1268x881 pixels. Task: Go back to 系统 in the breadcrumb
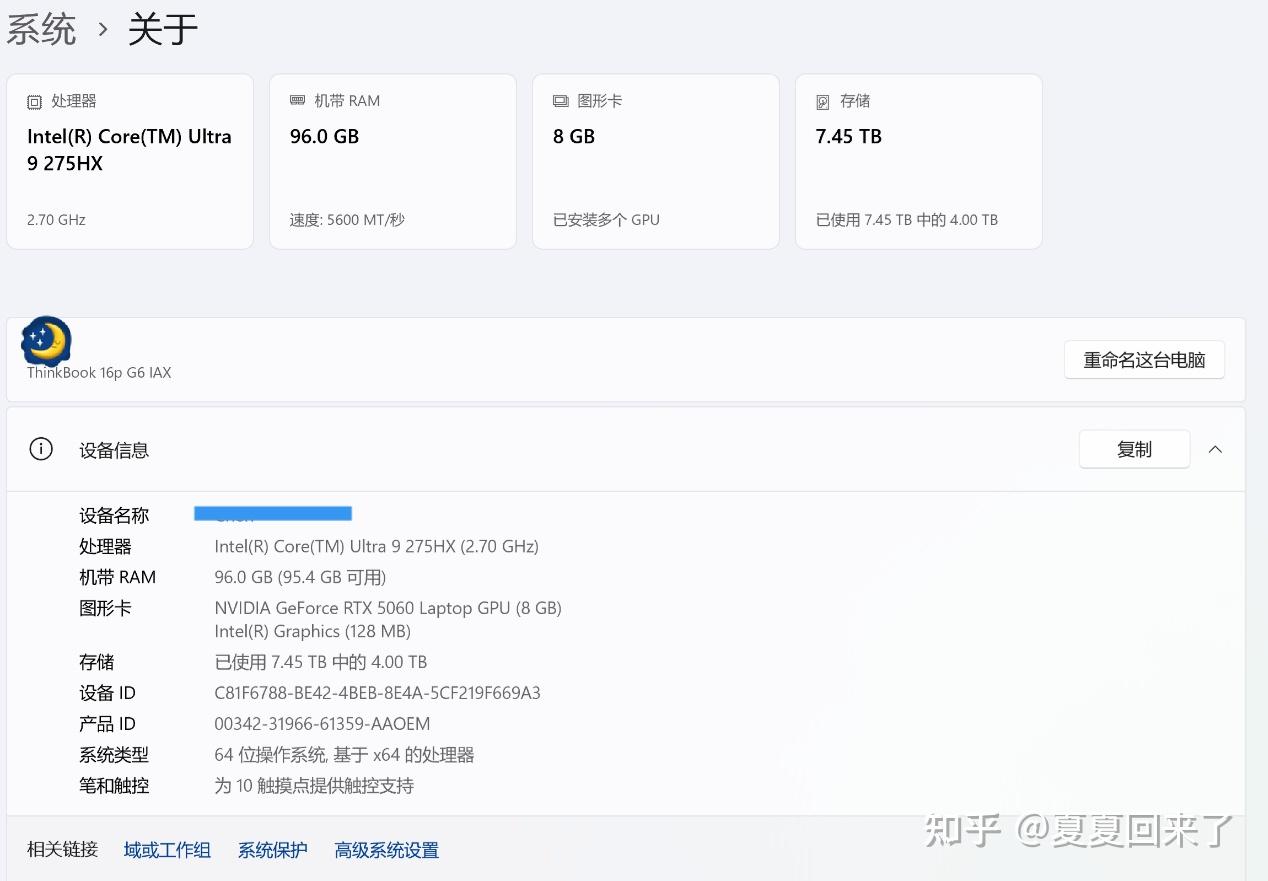click(41, 29)
